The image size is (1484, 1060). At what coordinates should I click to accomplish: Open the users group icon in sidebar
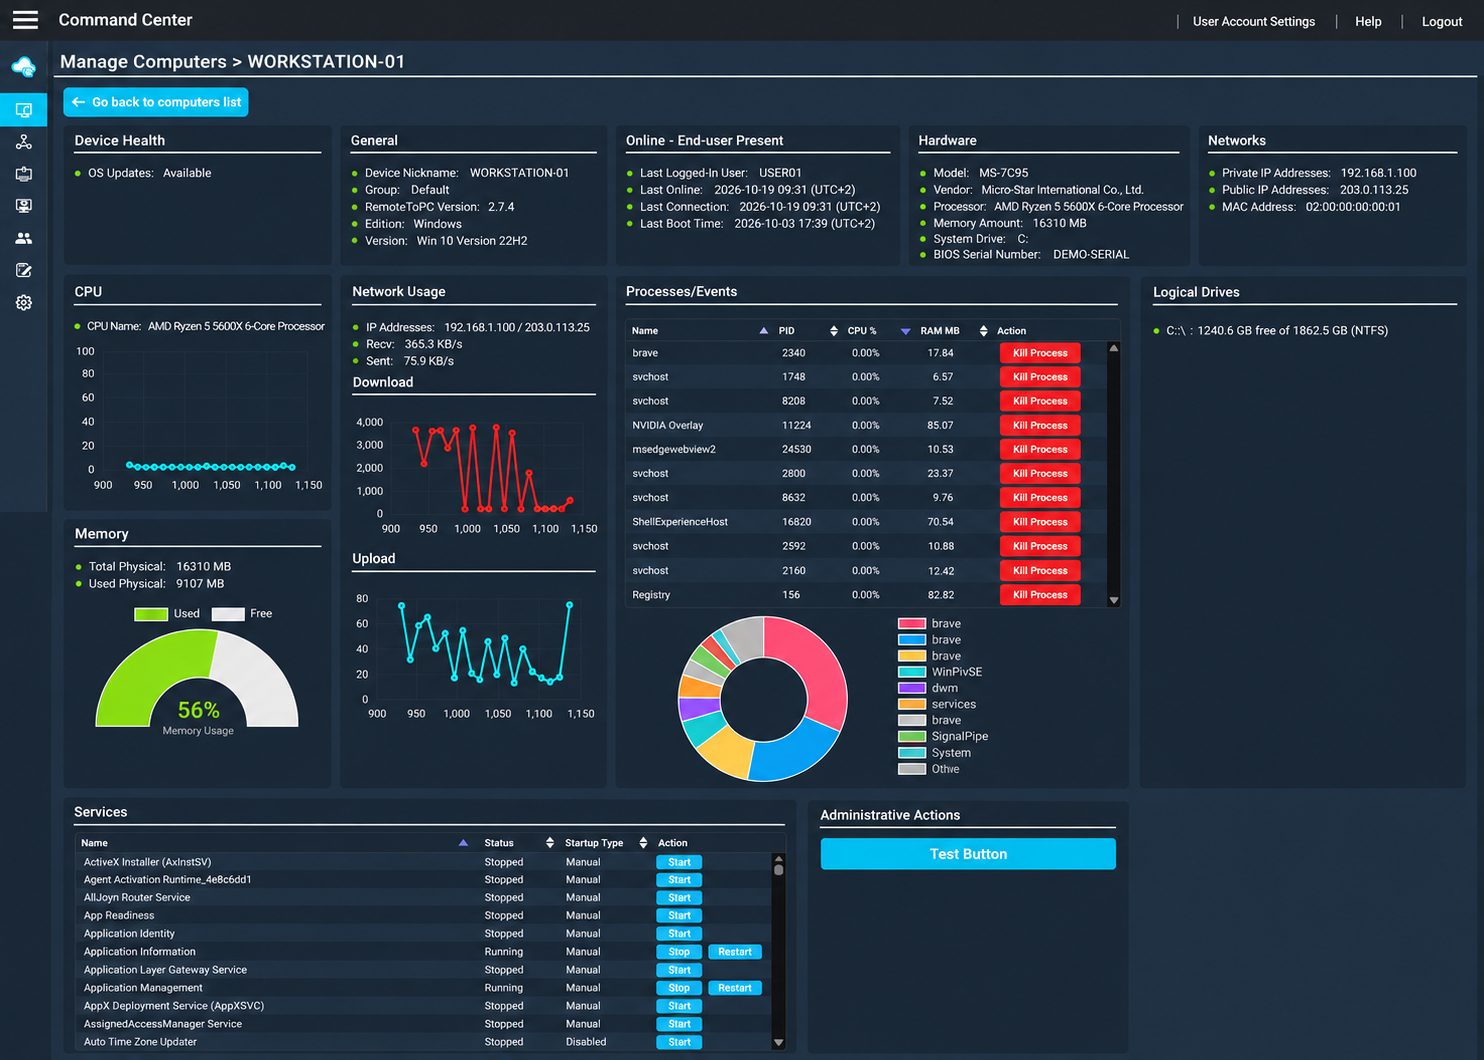(24, 238)
